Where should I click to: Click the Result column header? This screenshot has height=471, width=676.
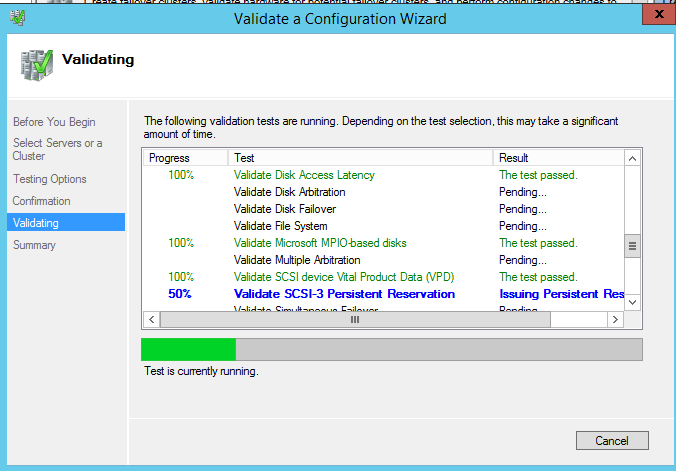click(x=559, y=158)
